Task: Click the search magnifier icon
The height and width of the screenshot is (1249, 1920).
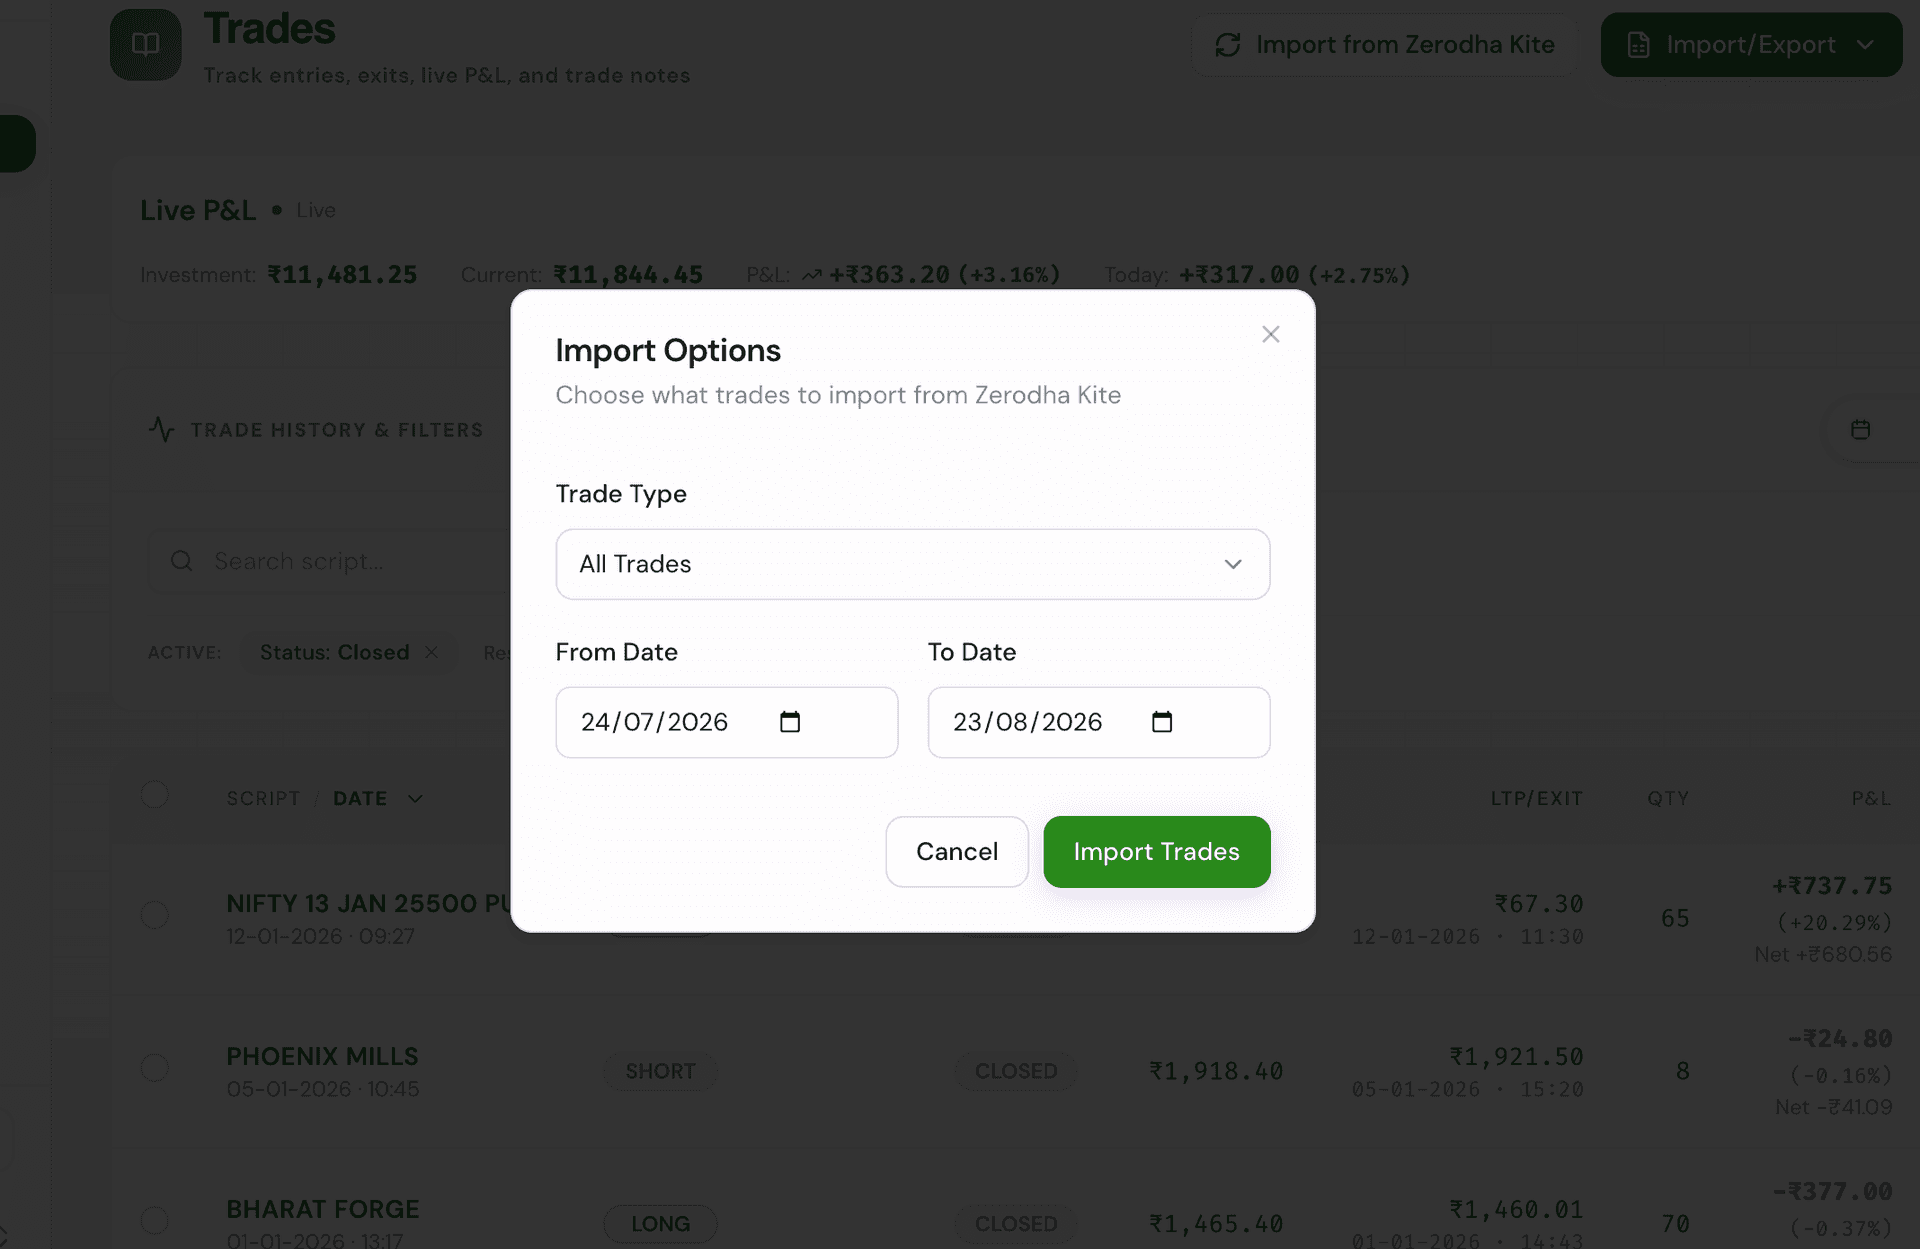Action: click(x=181, y=561)
